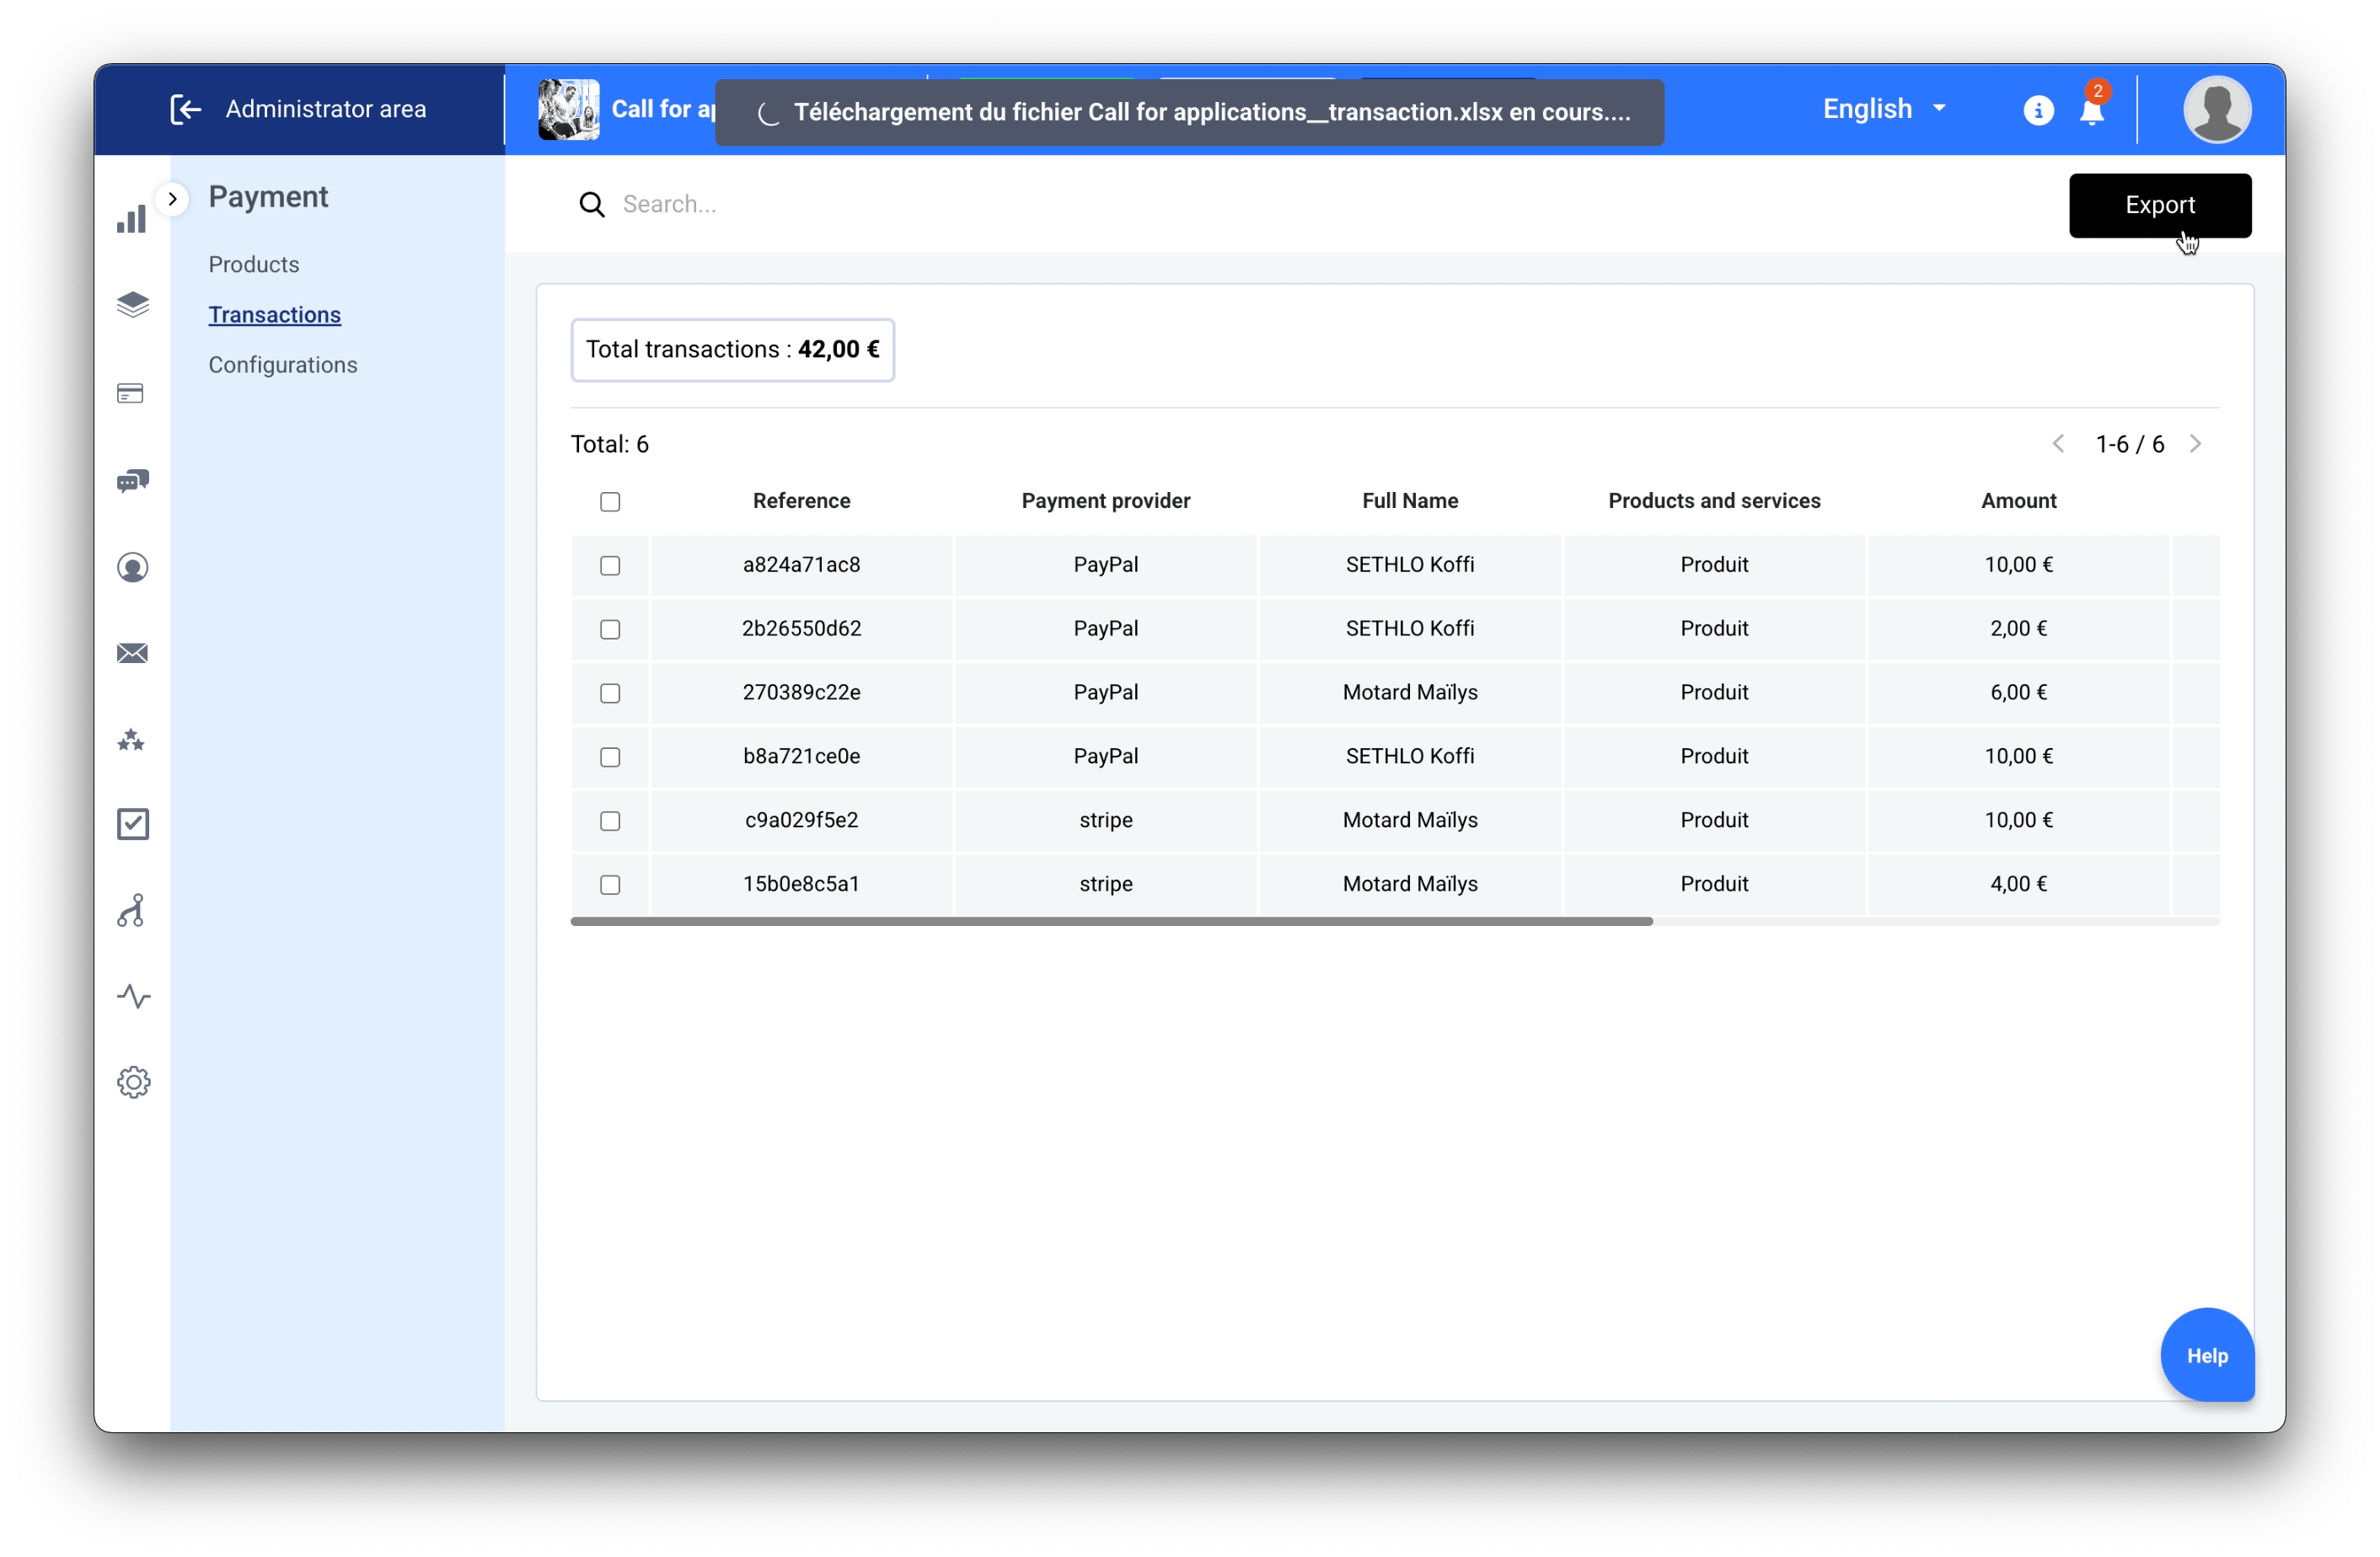Open the Help bubble
This screenshot has width=2380, height=1557.
pos(2207,1355)
